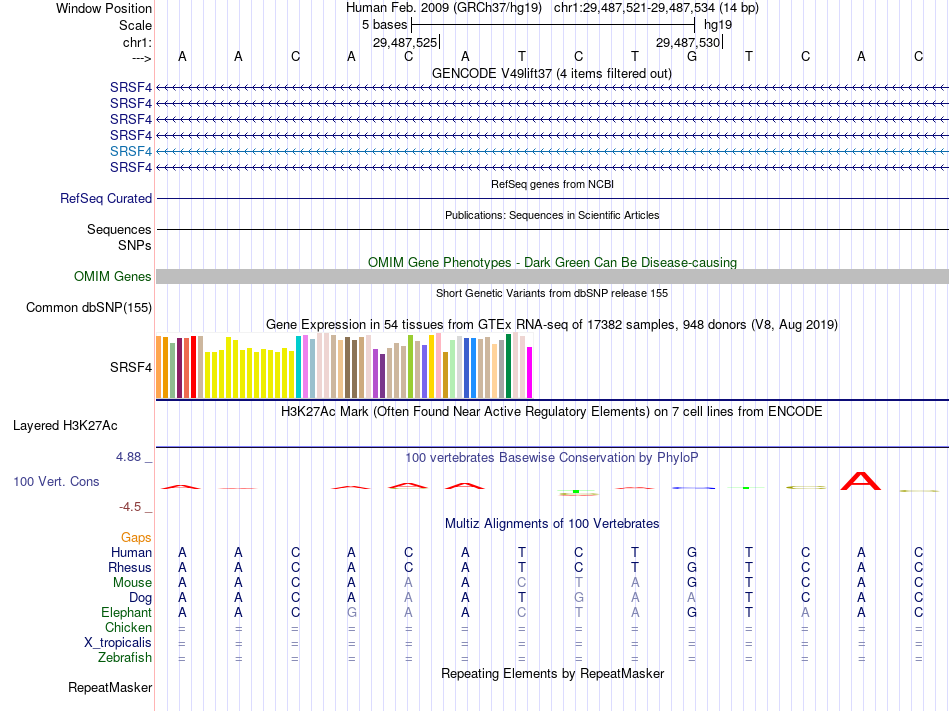950x711 pixels.
Task: Click the Sequences track label
Action: [x=119, y=230]
